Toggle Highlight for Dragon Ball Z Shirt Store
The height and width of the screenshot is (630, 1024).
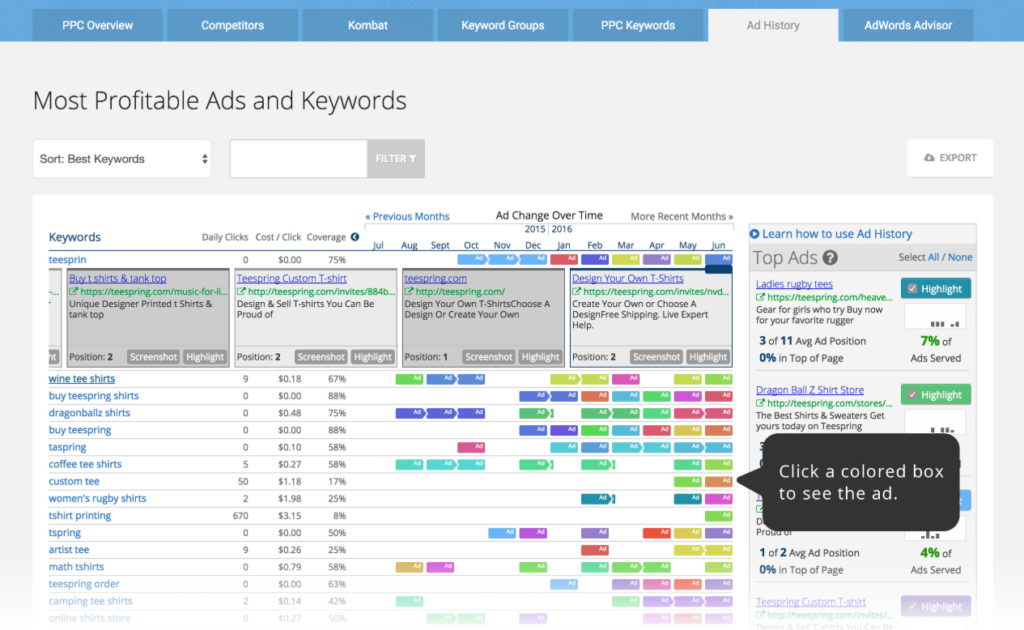(x=936, y=394)
